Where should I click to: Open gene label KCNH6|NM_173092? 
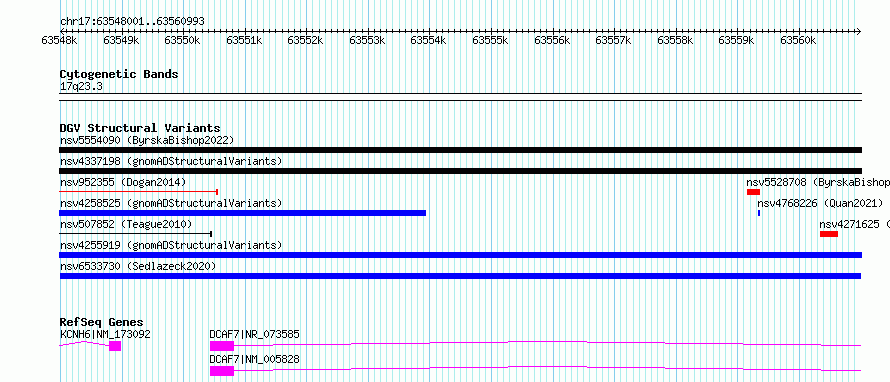[105, 334]
